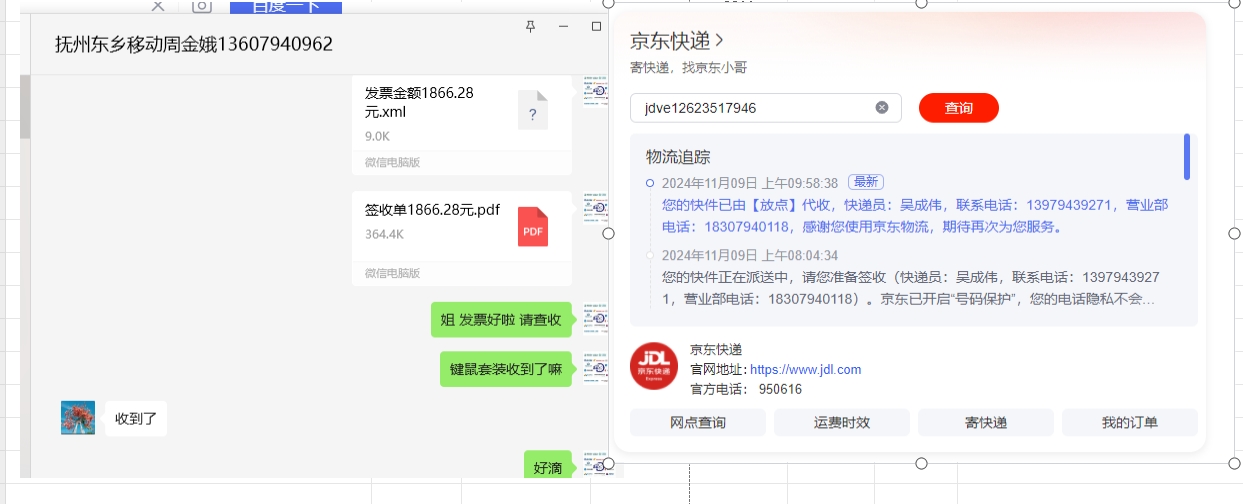The width and height of the screenshot is (1243, 504).
Task: Open 我的订单
Action: (x=1130, y=422)
